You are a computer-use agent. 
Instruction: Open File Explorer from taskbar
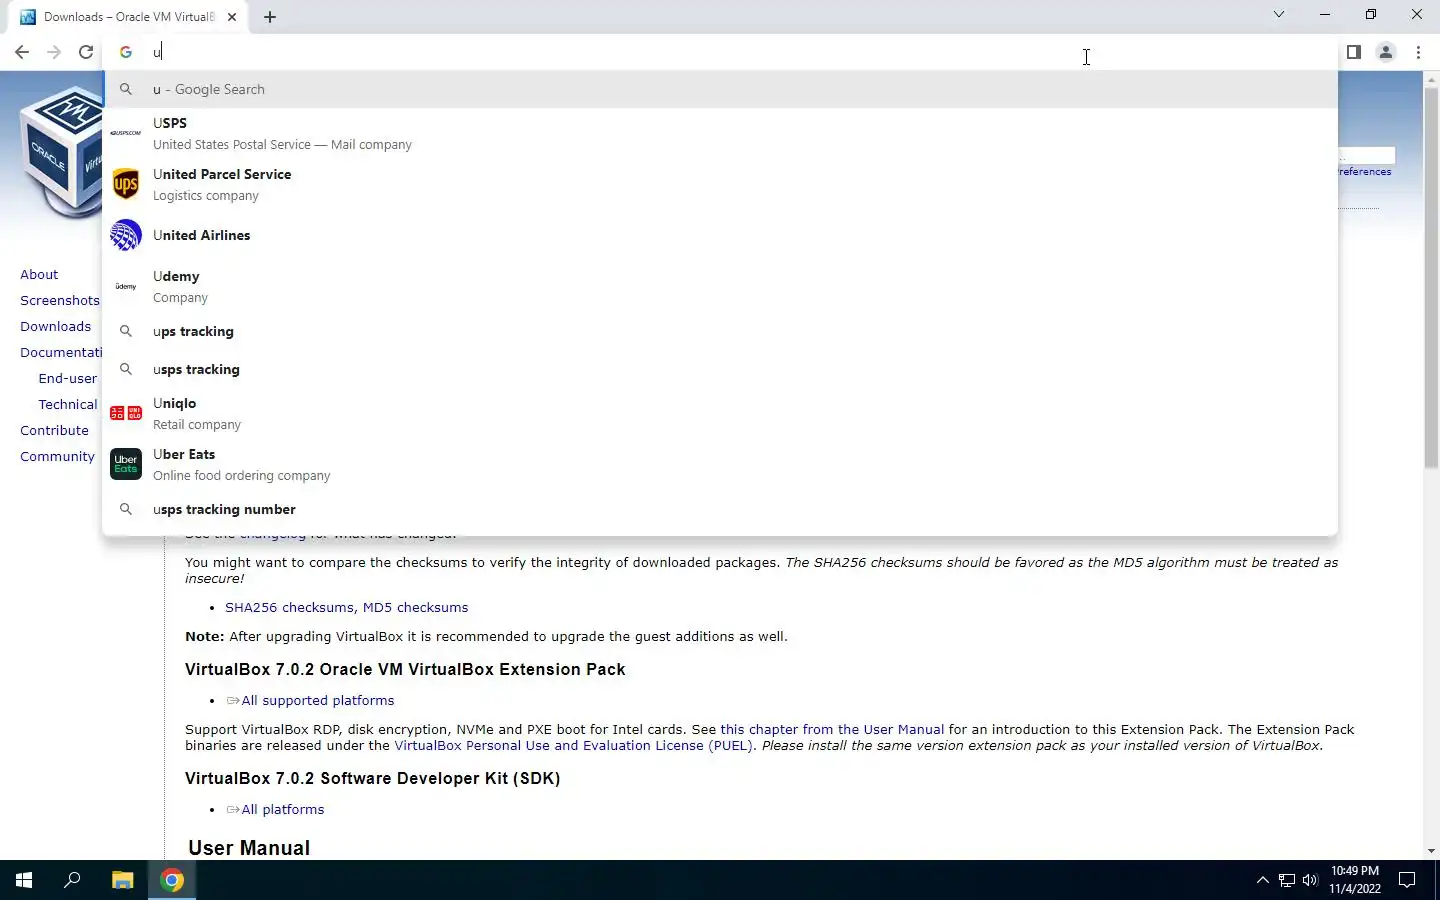point(122,880)
